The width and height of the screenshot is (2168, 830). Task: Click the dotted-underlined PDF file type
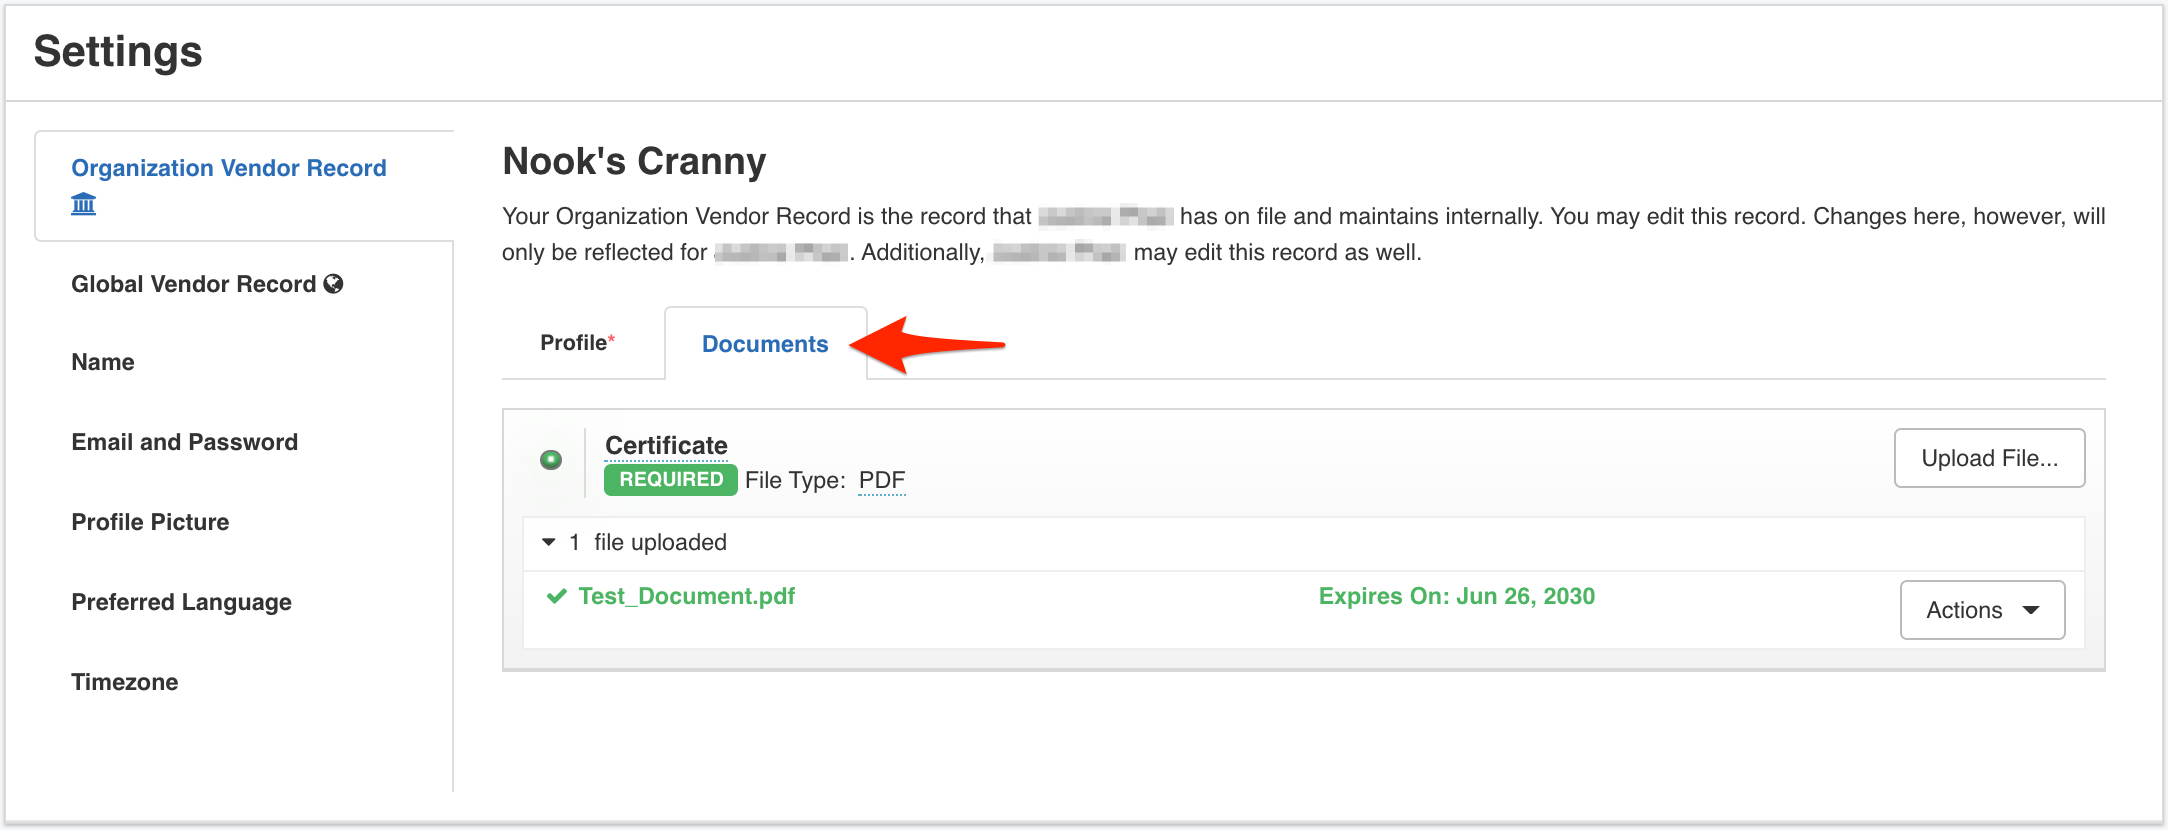point(882,480)
